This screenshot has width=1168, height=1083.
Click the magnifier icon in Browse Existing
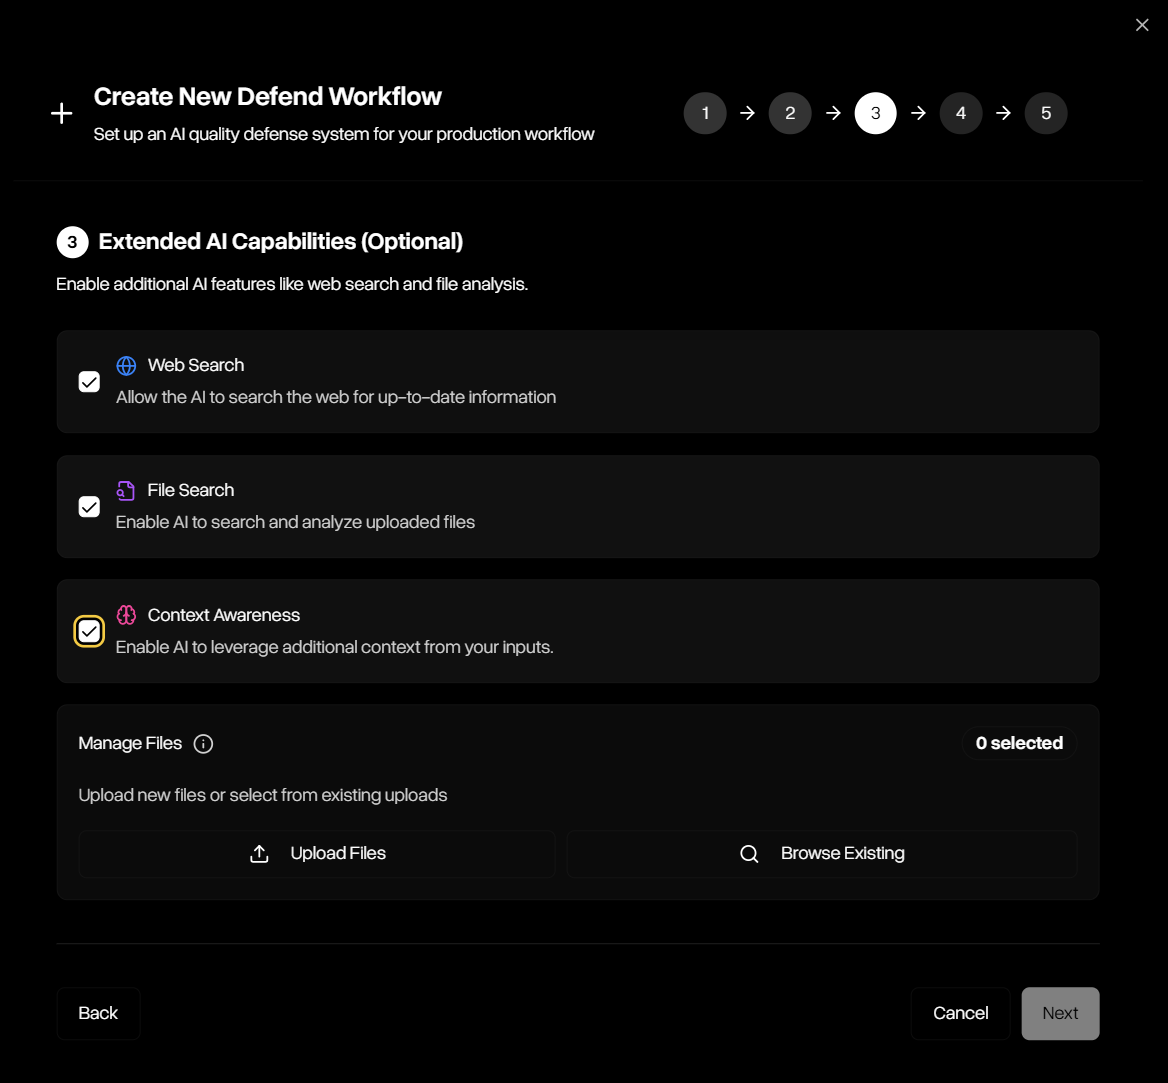click(749, 853)
